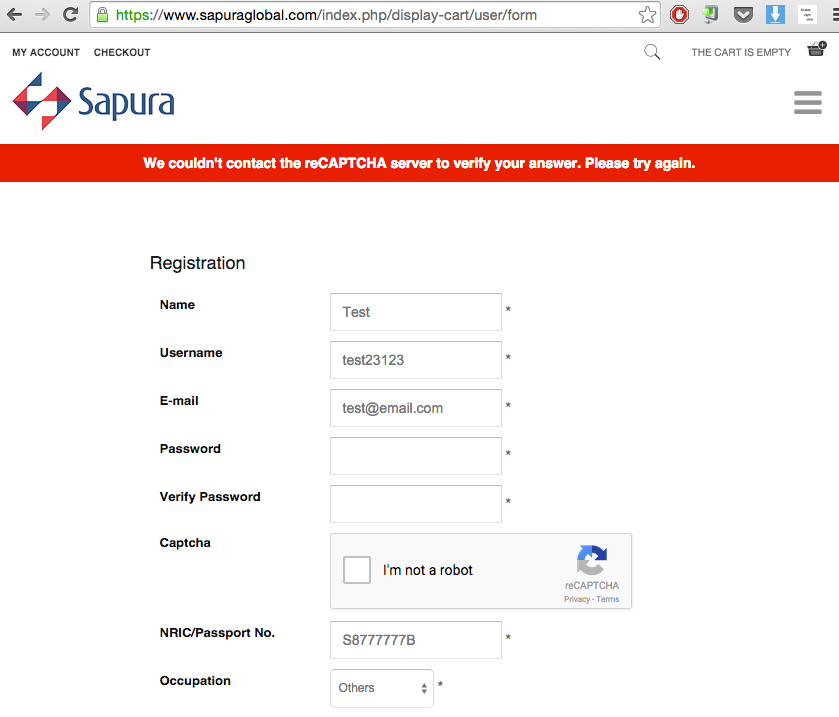Click the Occupation field label
This screenshot has height=717, width=839.
tap(195, 681)
